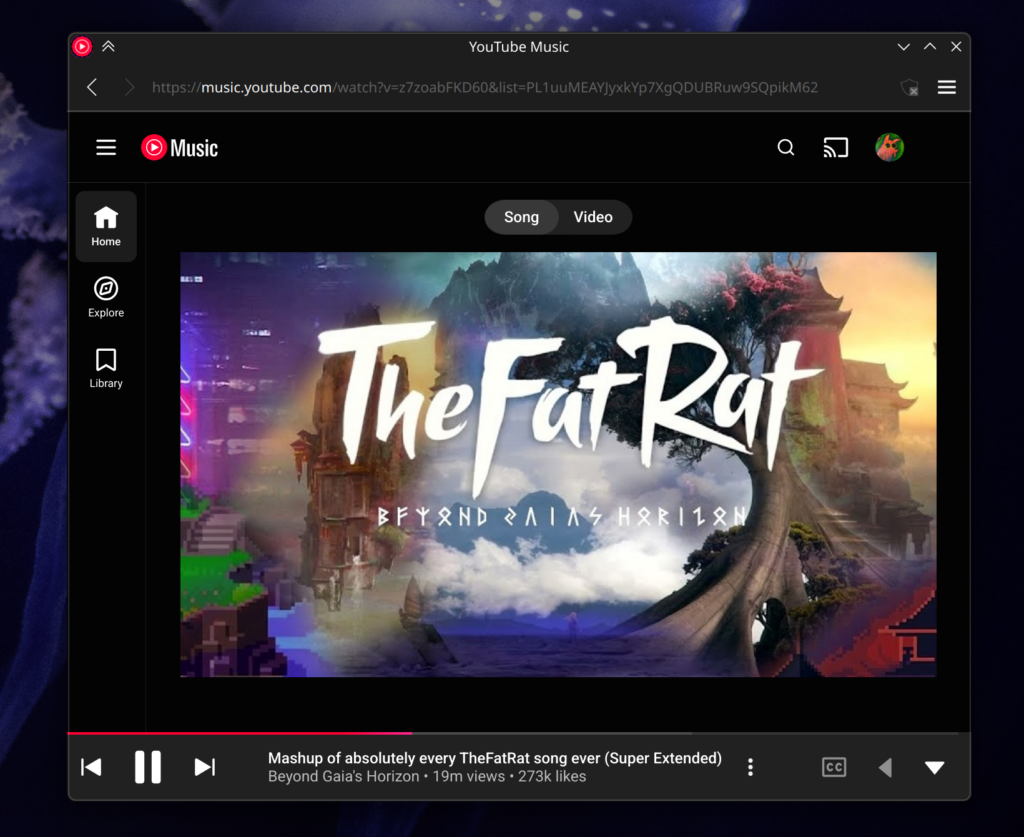Open the browser hamburger menu
The height and width of the screenshot is (837, 1024).
click(946, 87)
